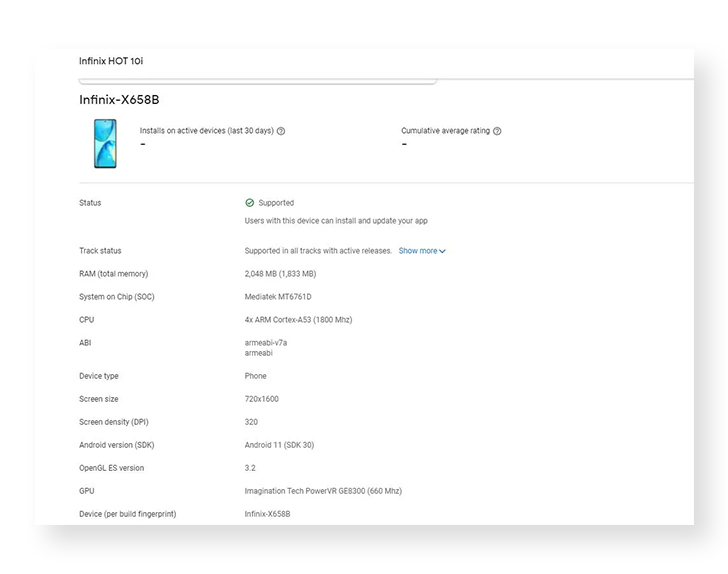
Task: Select the 3.2 OpenGL value
Action: pos(250,468)
